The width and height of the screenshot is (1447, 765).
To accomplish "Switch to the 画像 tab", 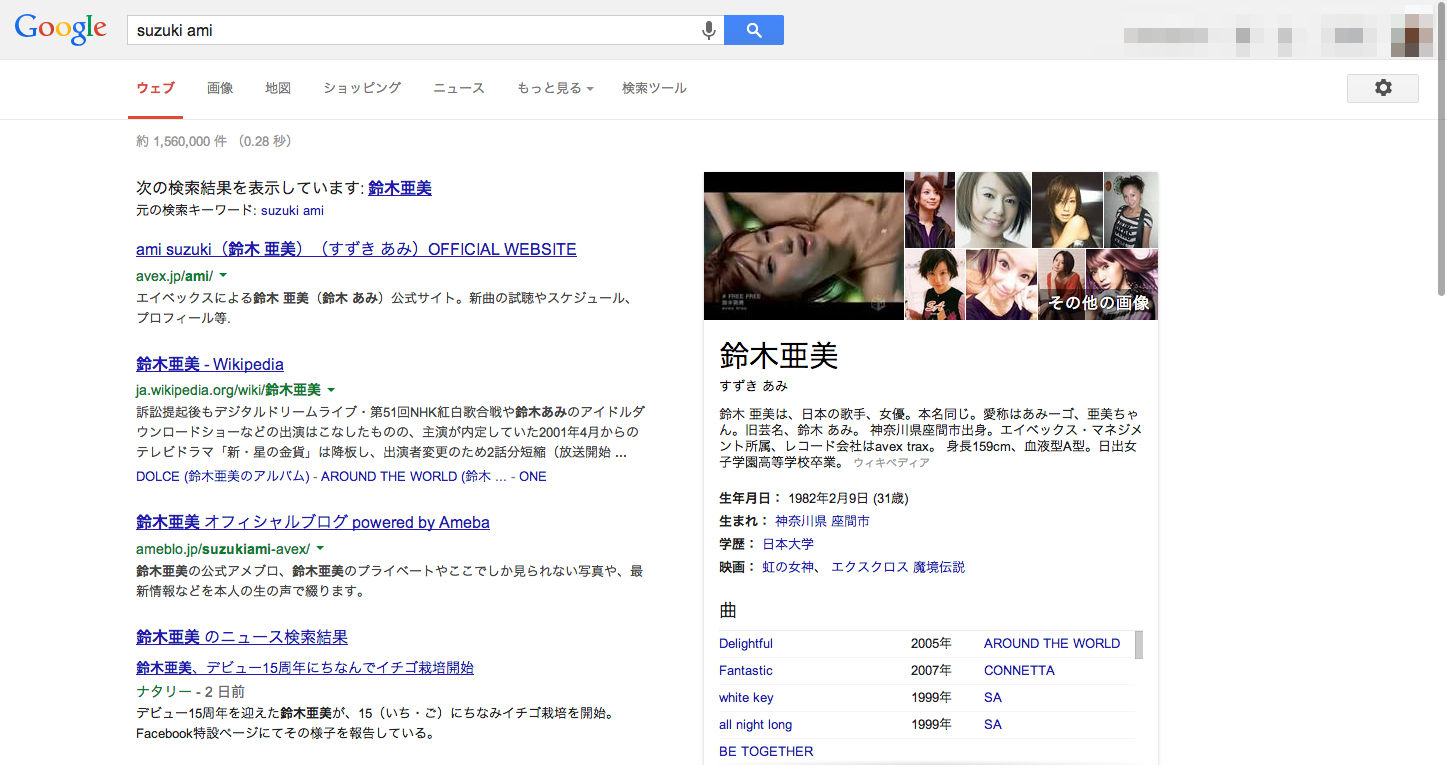I will pyautogui.click(x=220, y=88).
